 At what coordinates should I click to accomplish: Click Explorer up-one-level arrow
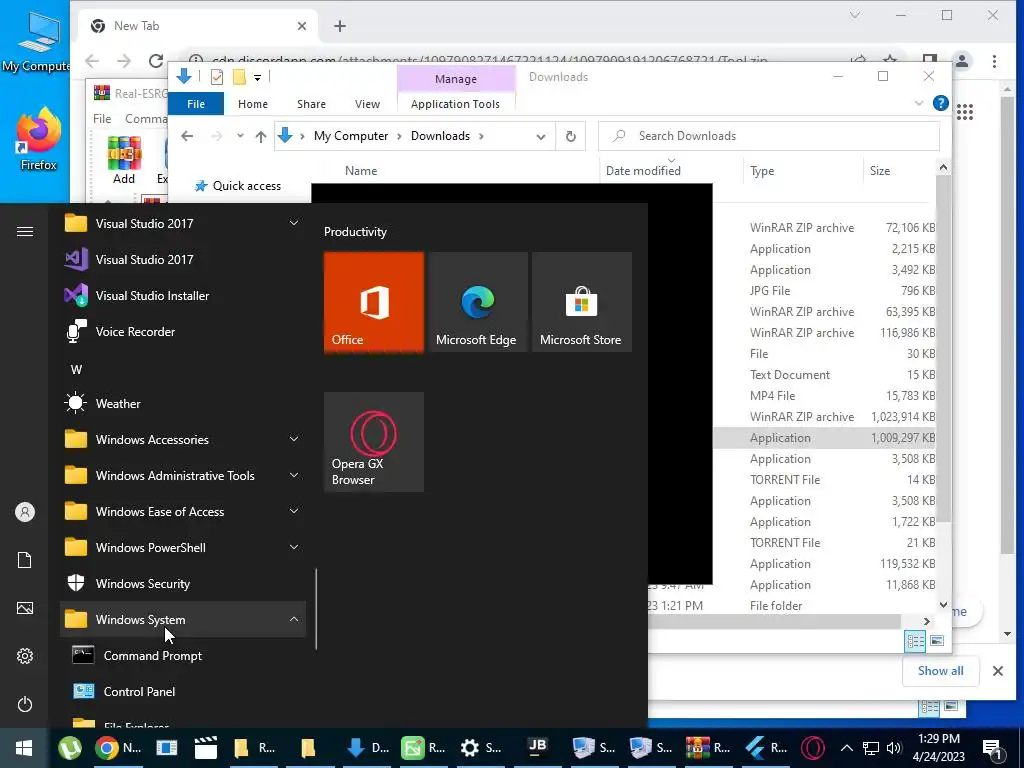coord(261,136)
